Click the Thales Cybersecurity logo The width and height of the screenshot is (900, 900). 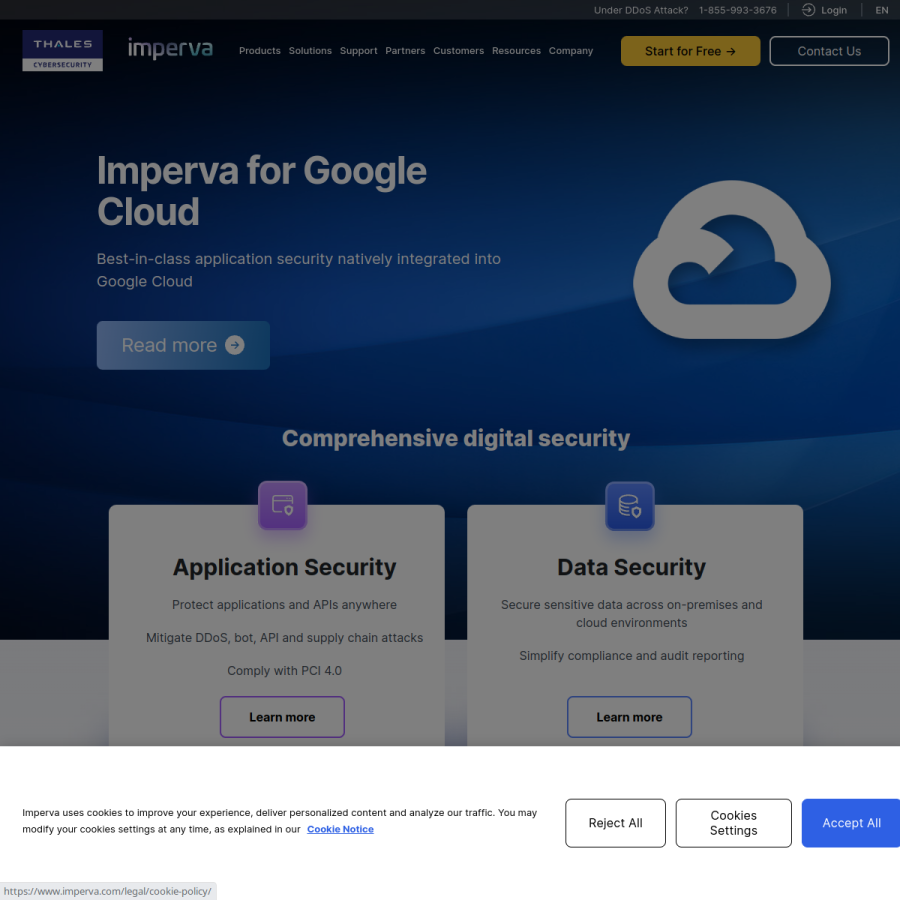click(x=63, y=51)
